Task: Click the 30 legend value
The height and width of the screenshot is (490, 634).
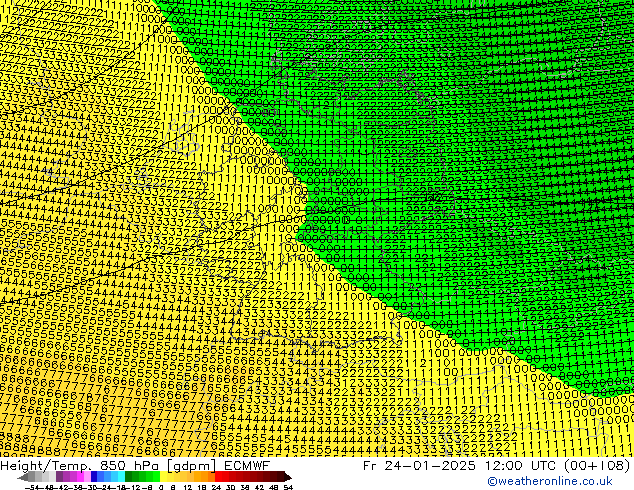Action: [230, 488]
